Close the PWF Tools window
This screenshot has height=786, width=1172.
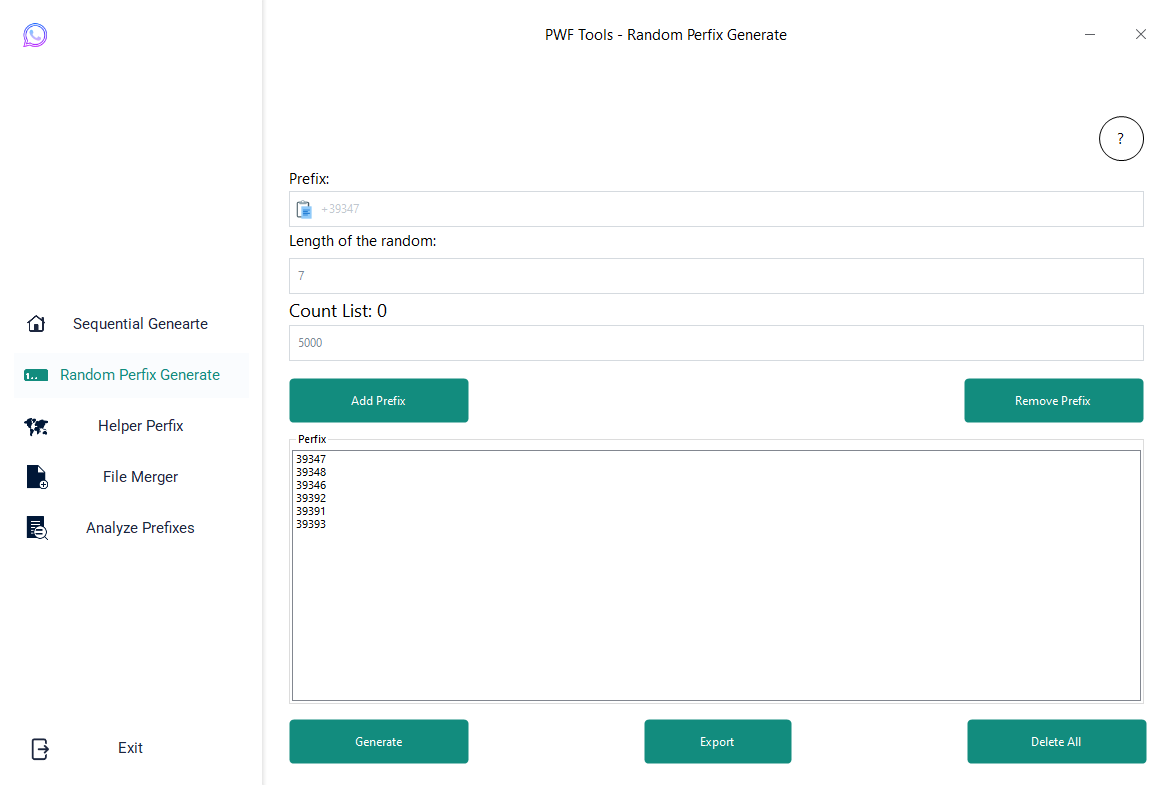tap(1141, 34)
